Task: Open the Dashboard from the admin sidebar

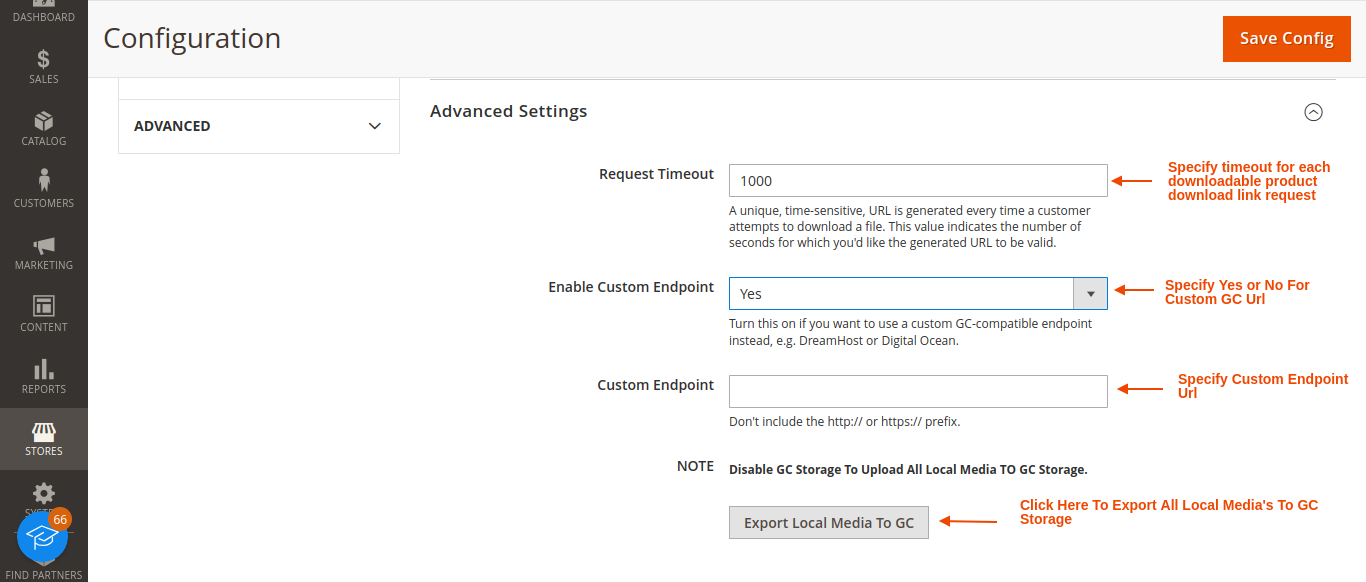Action: 44,10
